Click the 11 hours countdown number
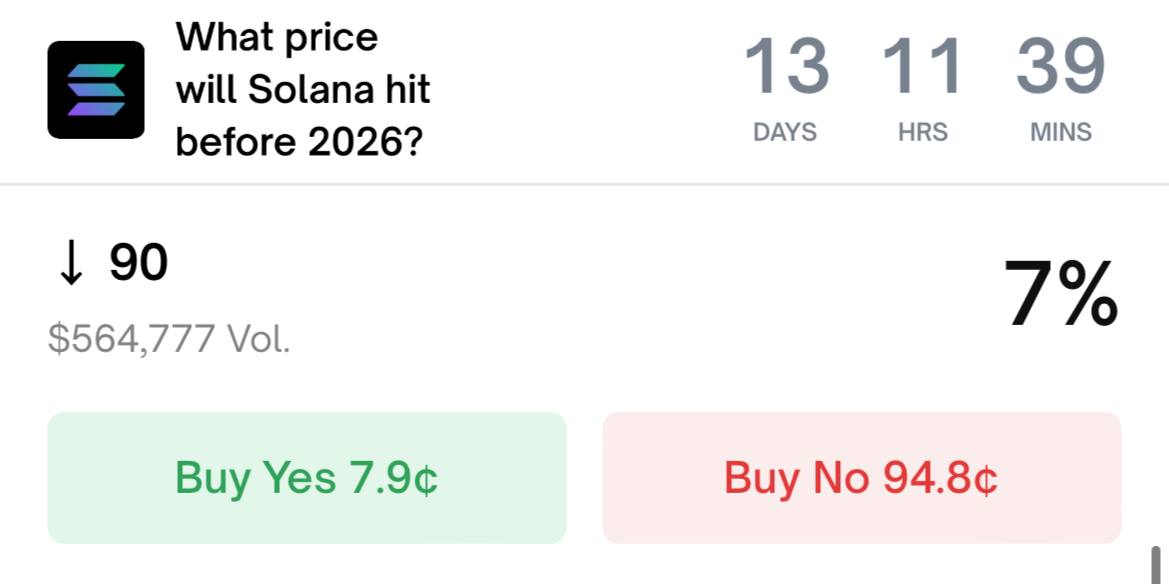This screenshot has height=584, width=1169. (922, 67)
